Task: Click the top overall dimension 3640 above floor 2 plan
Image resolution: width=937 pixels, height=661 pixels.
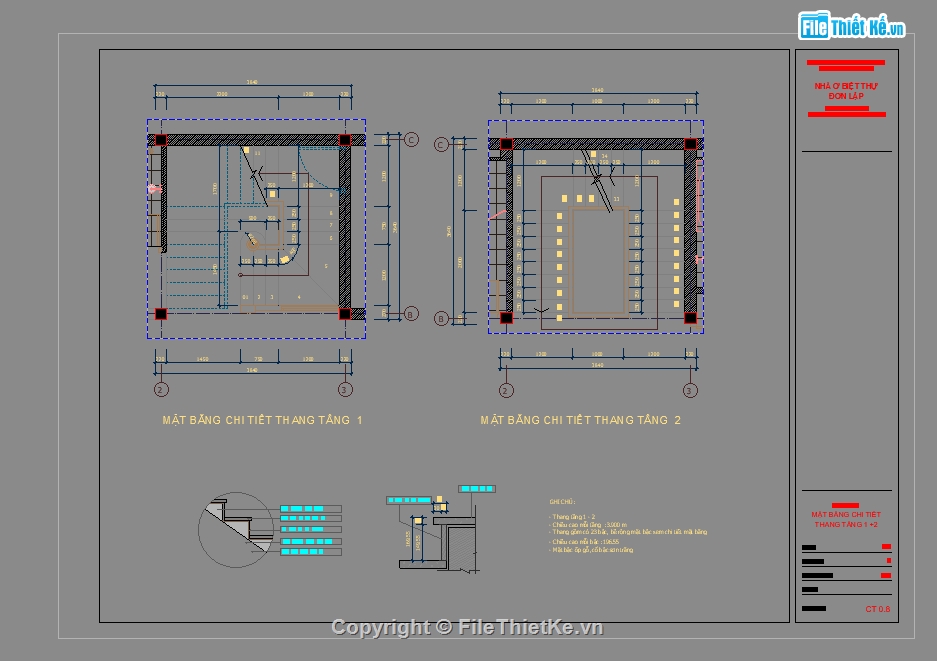Action: (x=598, y=90)
